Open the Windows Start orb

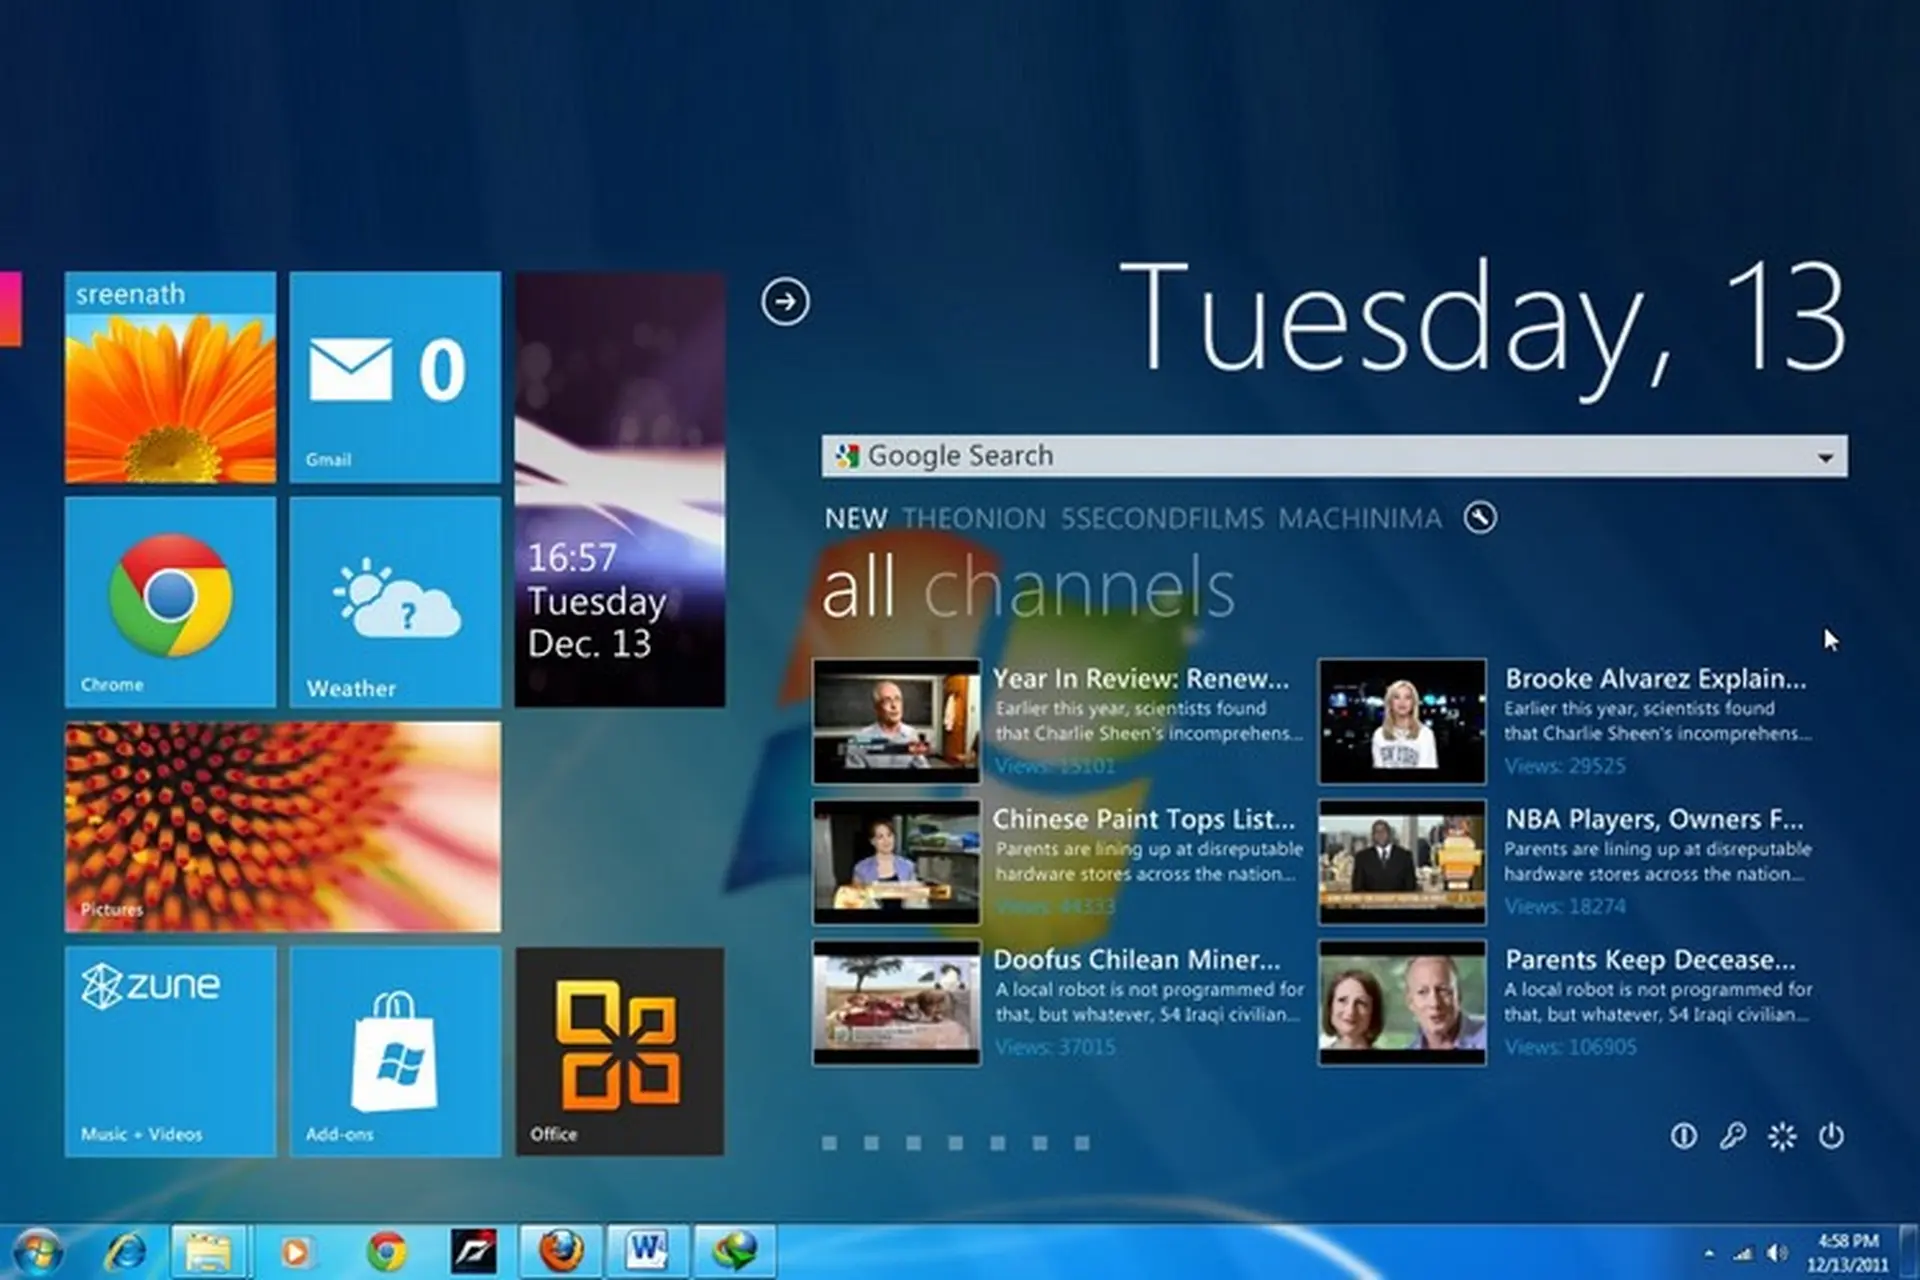[38, 1251]
